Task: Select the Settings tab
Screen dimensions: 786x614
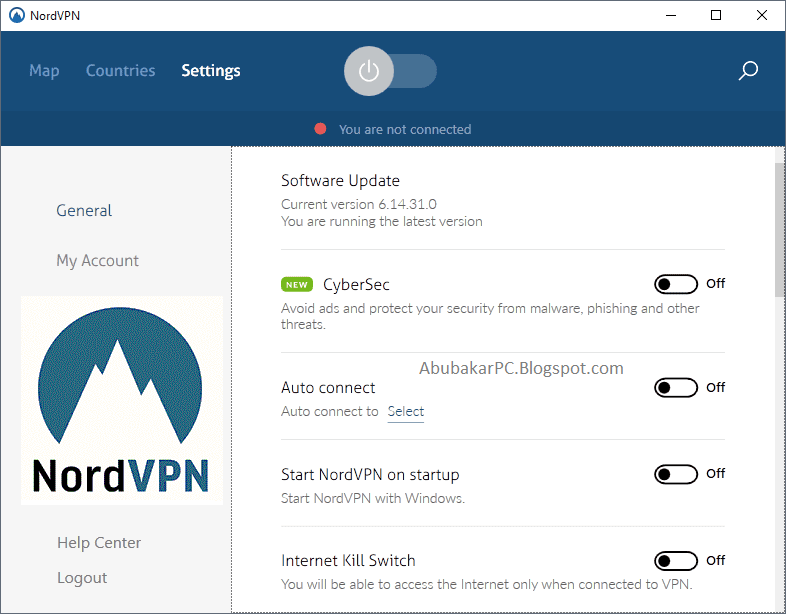Action: [211, 71]
